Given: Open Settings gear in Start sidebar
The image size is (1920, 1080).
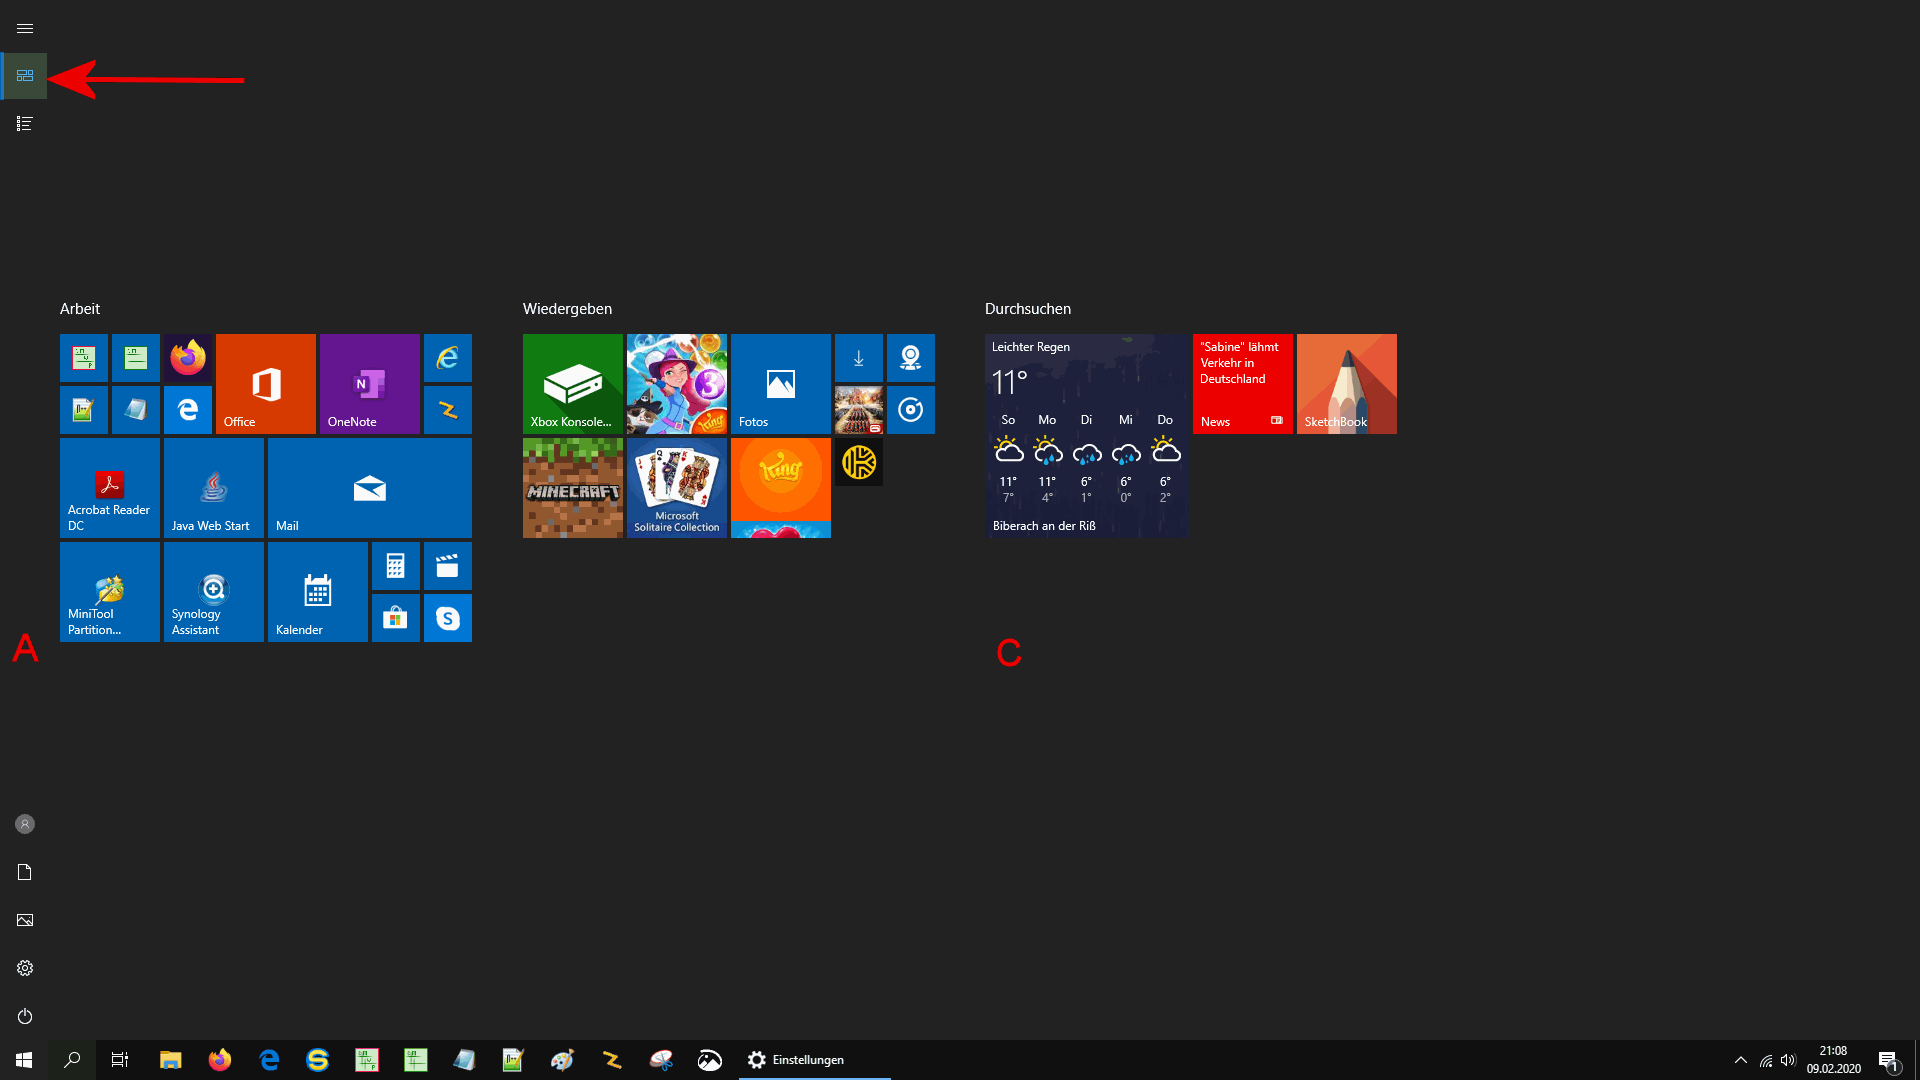Looking at the screenshot, I should [x=25, y=968].
